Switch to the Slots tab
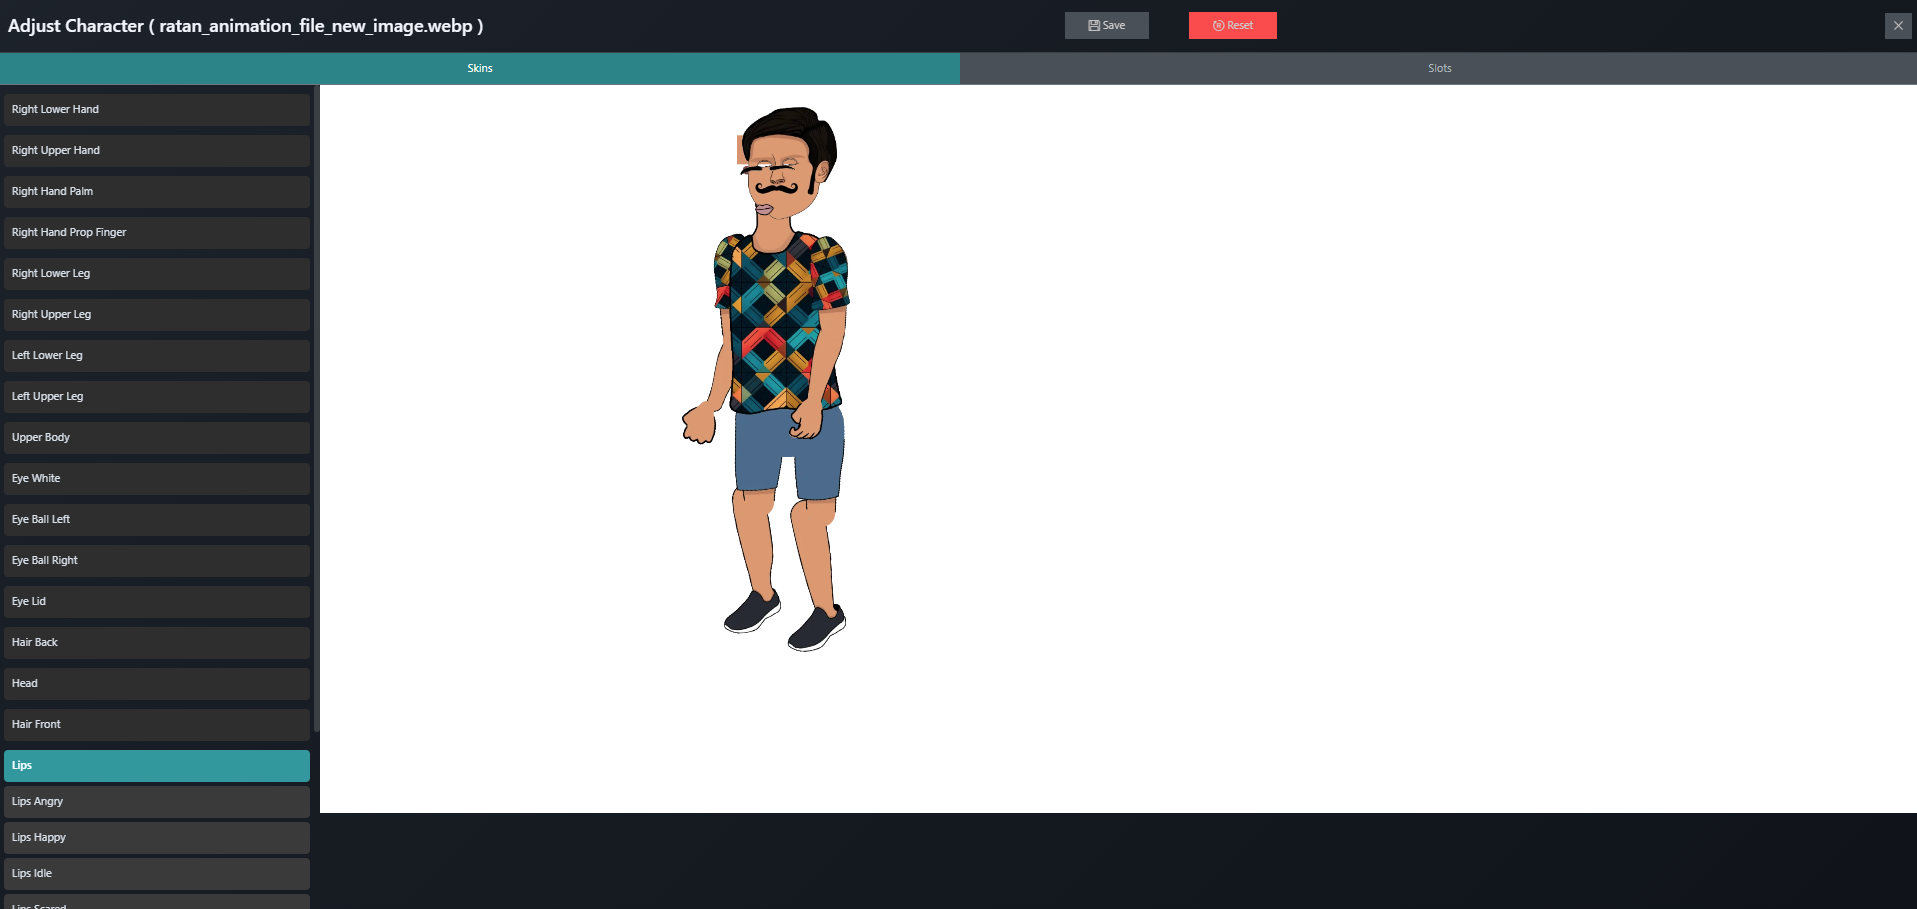Image resolution: width=1917 pixels, height=909 pixels. pyautogui.click(x=1438, y=68)
